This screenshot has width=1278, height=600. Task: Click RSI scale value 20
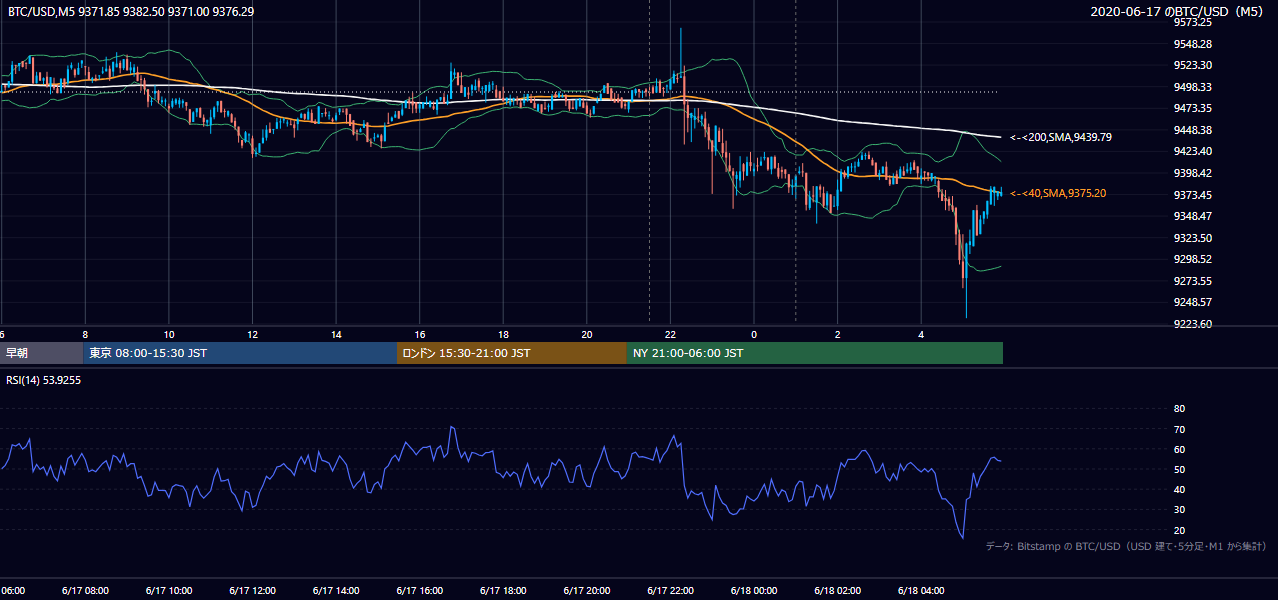1179,530
